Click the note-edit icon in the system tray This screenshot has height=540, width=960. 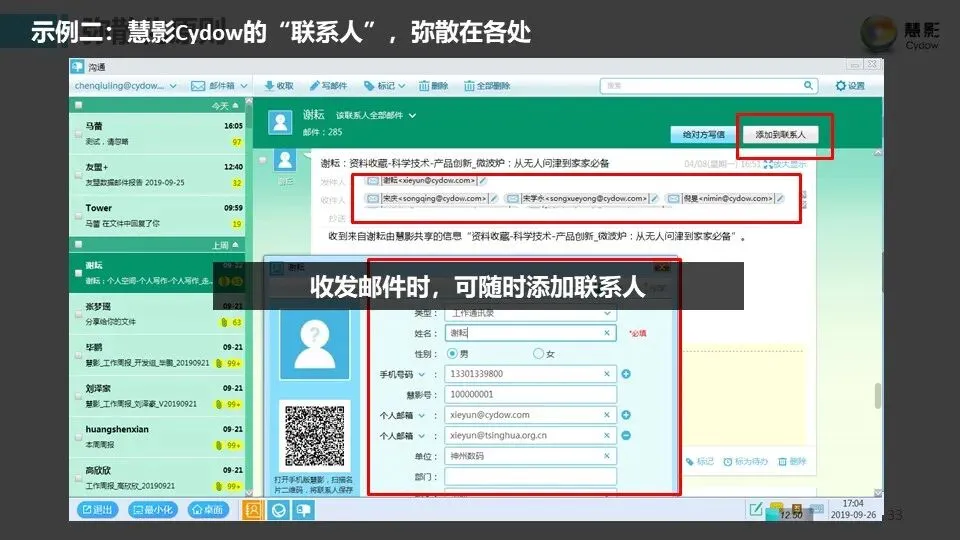tap(756, 509)
